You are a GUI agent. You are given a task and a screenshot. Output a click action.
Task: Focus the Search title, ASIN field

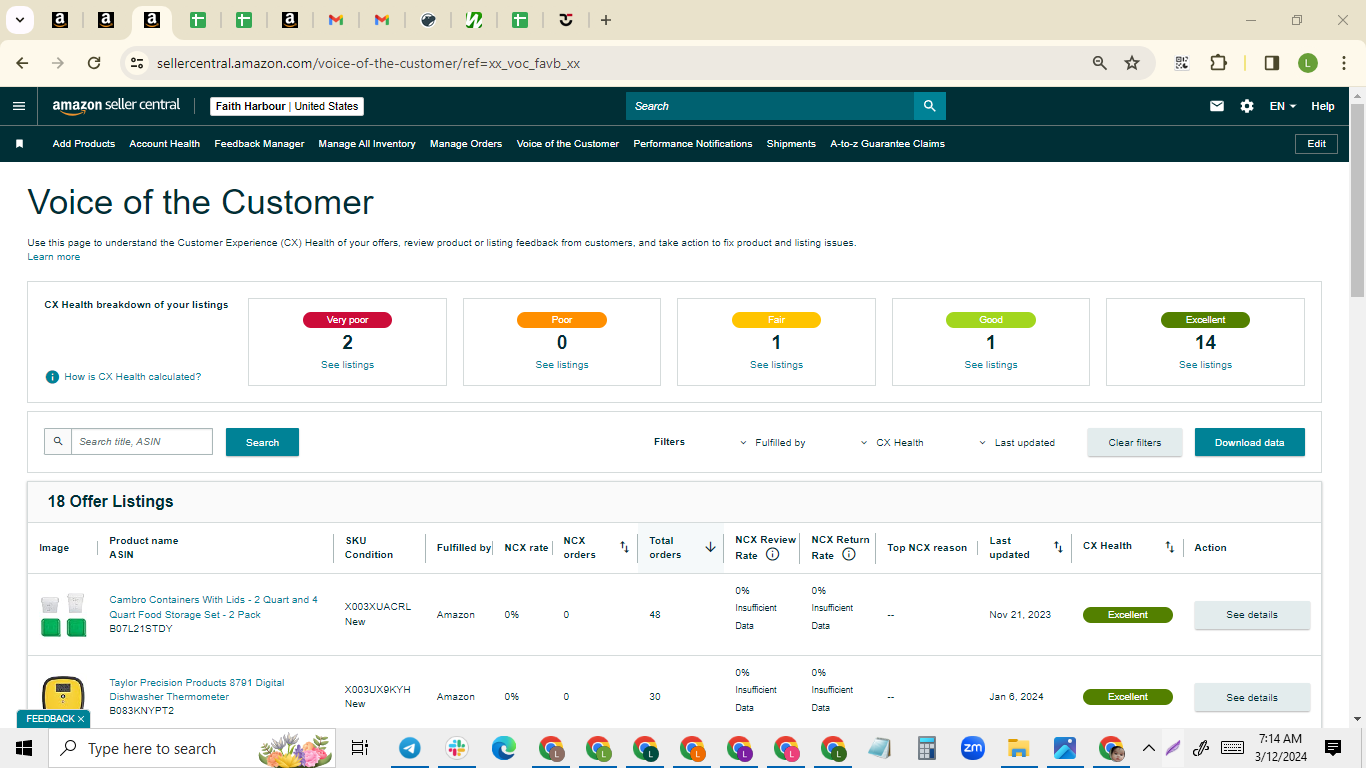141,442
